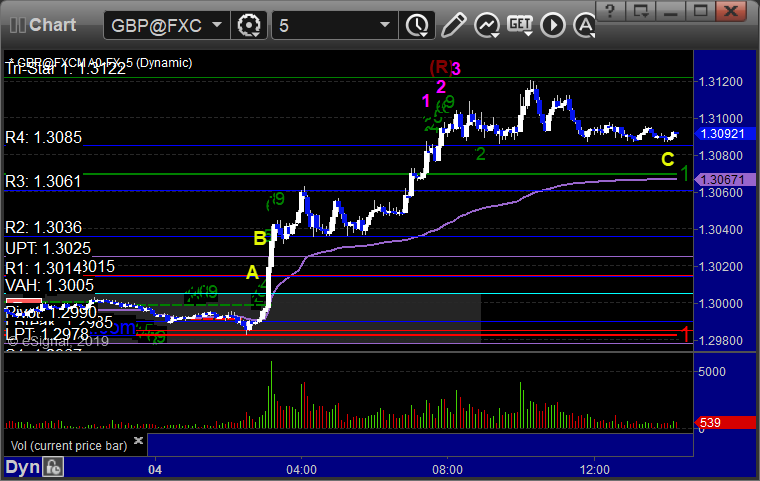Click the 1.30400 price axis label

tap(720, 229)
